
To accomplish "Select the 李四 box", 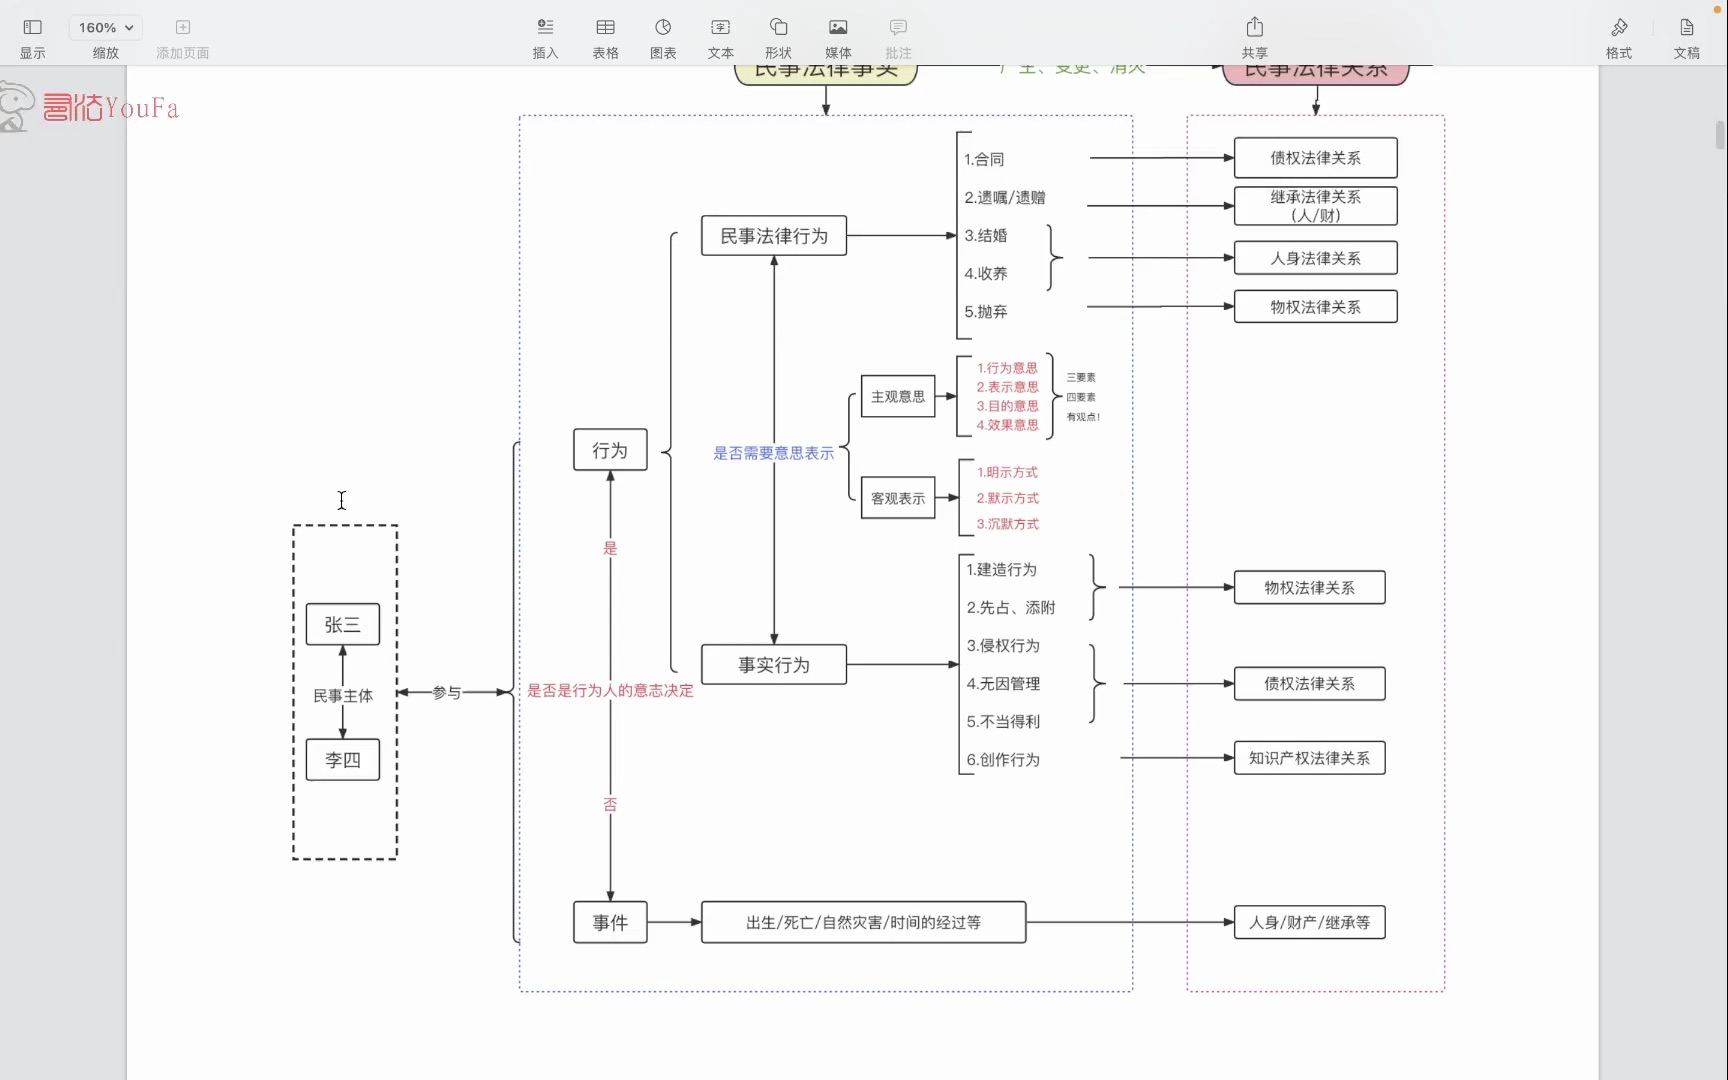I will click(342, 760).
